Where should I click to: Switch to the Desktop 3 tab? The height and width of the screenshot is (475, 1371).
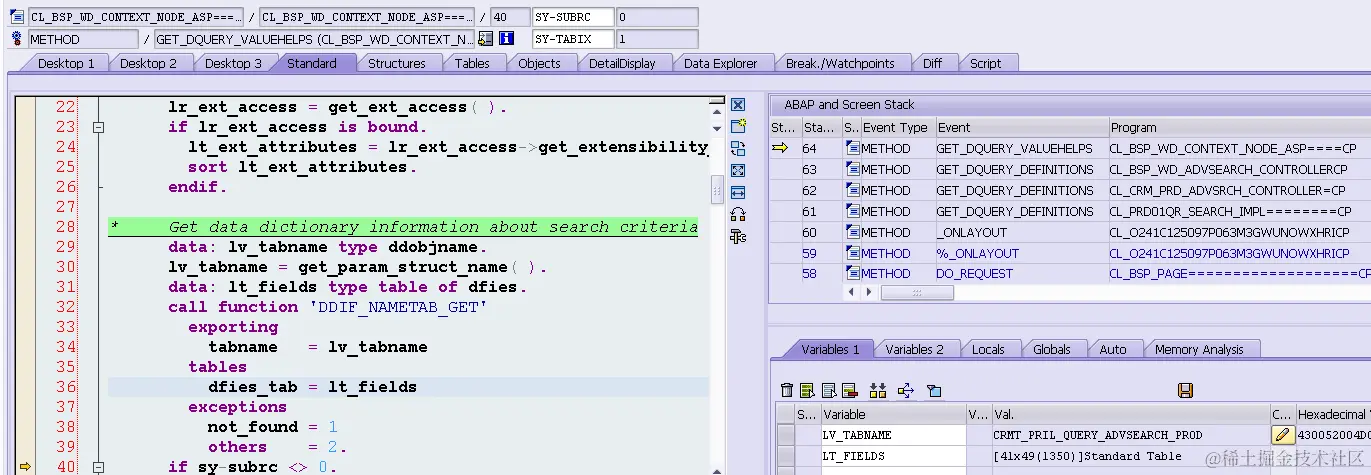click(x=234, y=63)
